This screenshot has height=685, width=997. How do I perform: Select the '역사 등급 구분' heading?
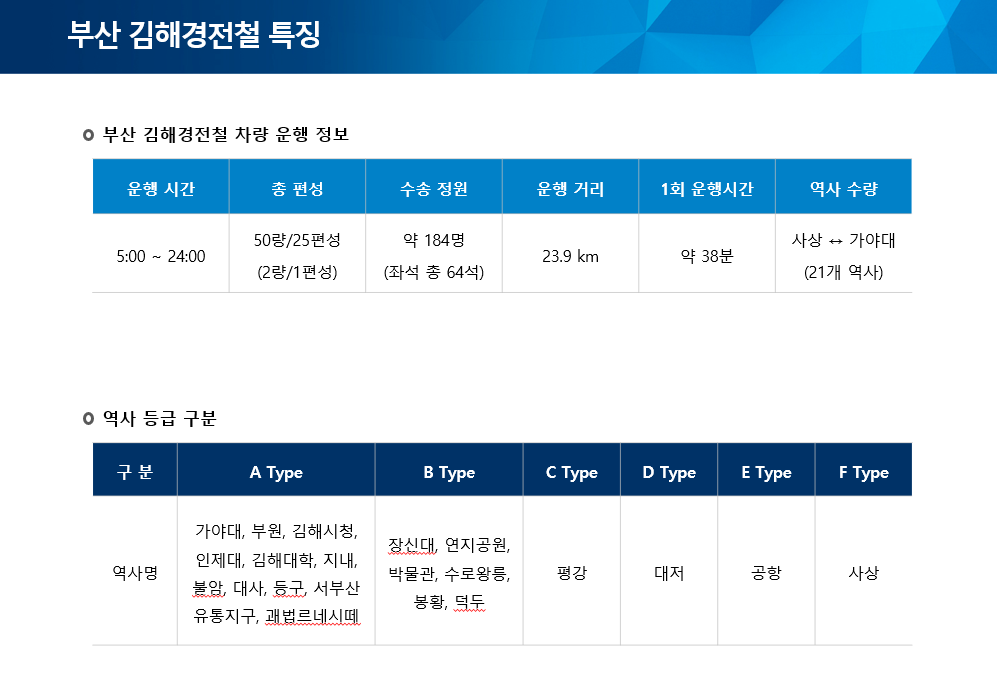[x=160, y=418]
